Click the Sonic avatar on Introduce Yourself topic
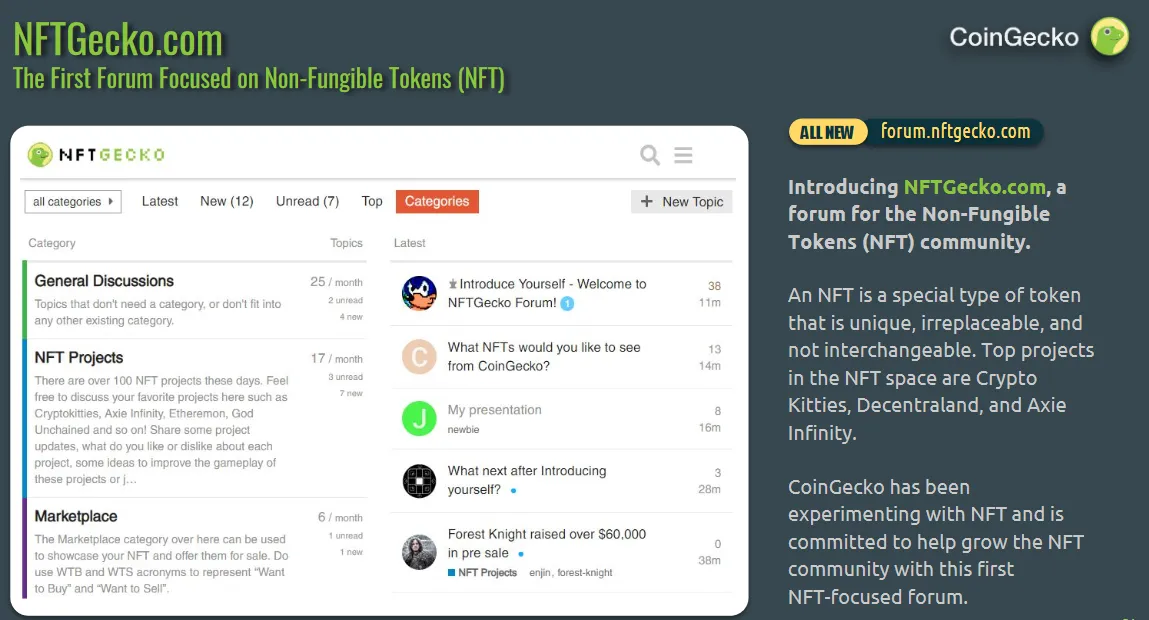 click(419, 293)
